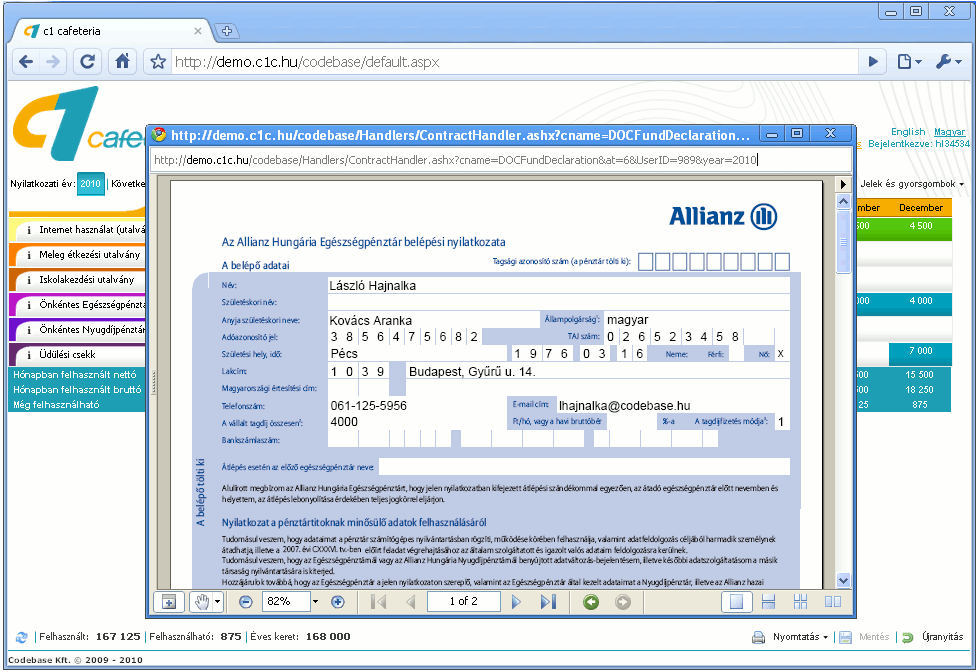980x672 pixels.
Task: Refresh totals with the status bar icon
Action: click(22, 637)
